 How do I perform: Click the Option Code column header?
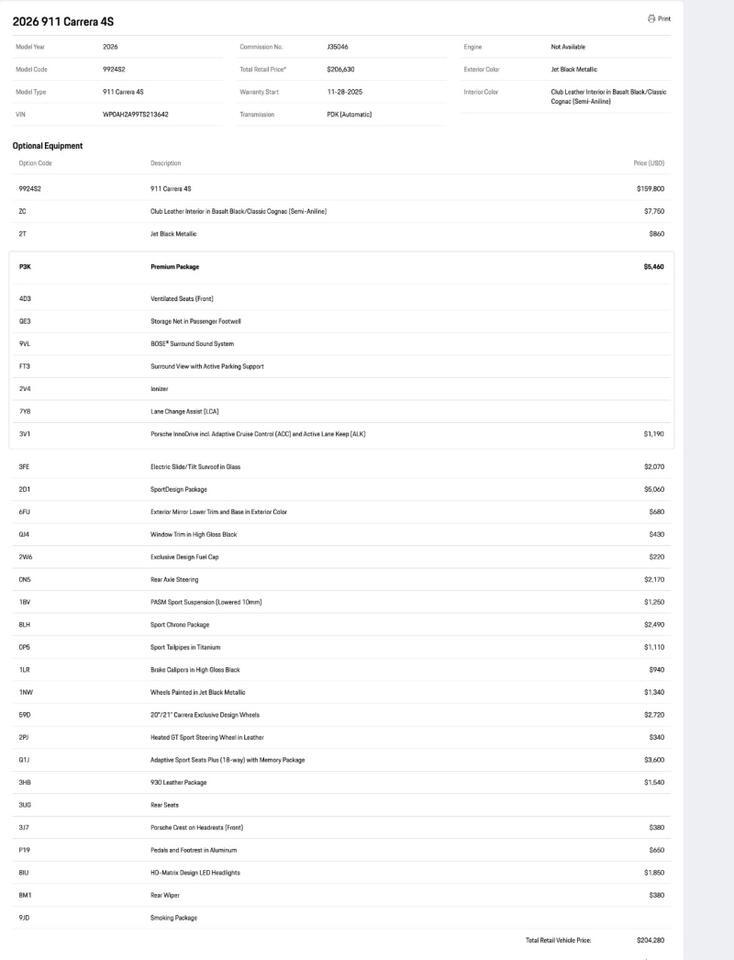pos(35,163)
